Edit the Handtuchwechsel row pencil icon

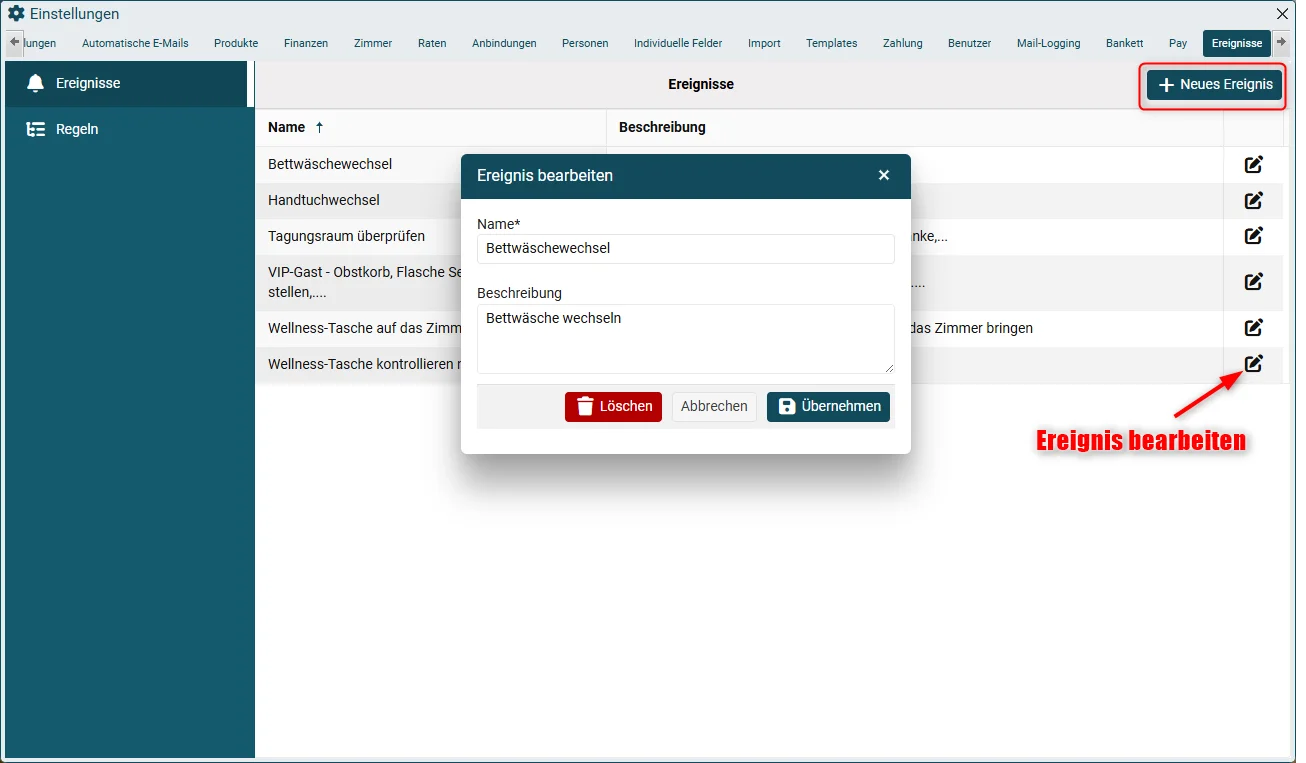click(1253, 200)
